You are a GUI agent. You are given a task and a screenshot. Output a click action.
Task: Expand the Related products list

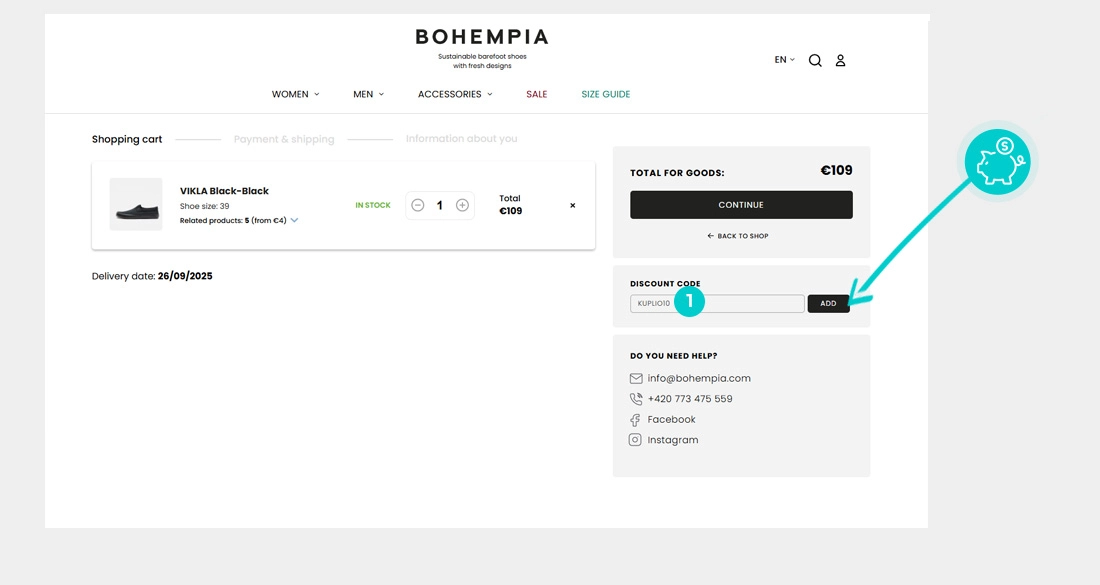(294, 221)
